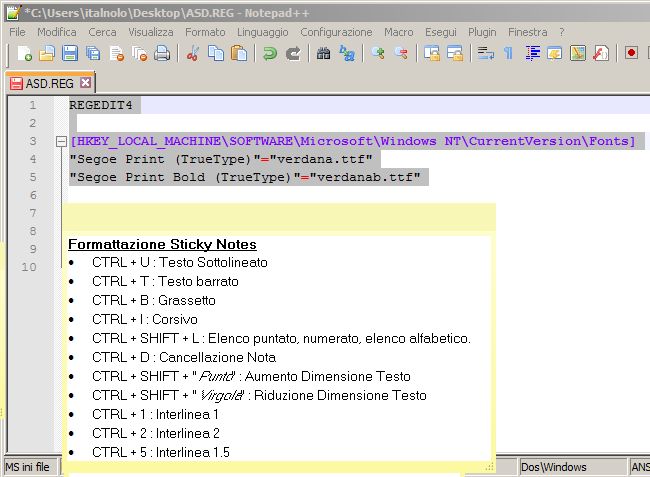
Task: Click the CTRL + SHIFT + L Elenco puntato line
Action: (x=281, y=339)
